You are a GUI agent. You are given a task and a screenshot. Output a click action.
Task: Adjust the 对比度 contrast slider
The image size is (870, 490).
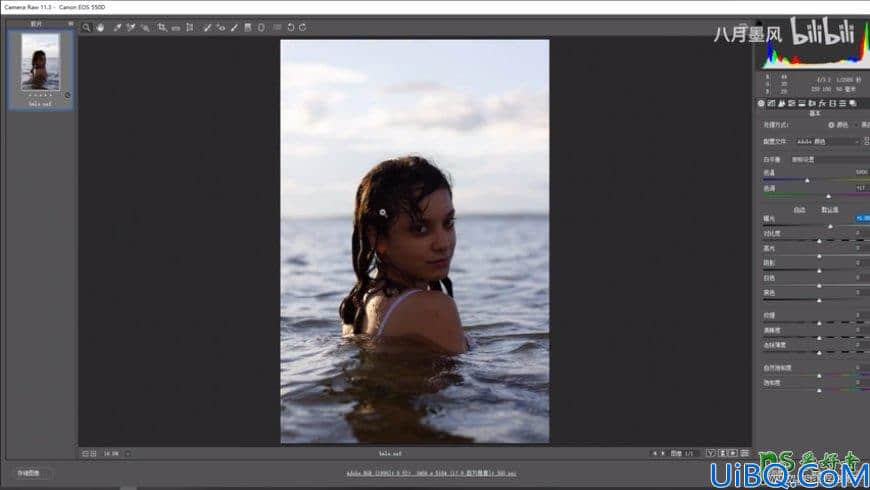click(x=820, y=241)
